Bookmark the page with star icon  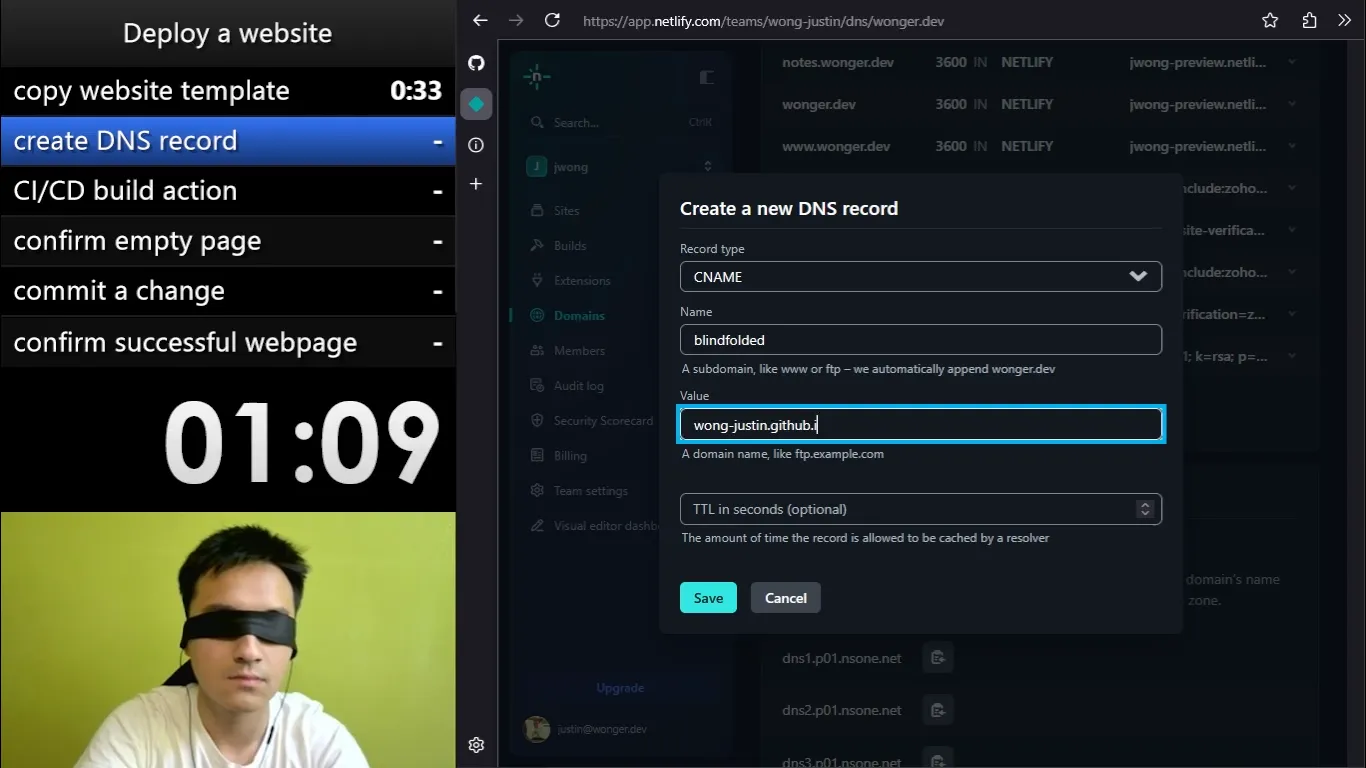[1270, 20]
